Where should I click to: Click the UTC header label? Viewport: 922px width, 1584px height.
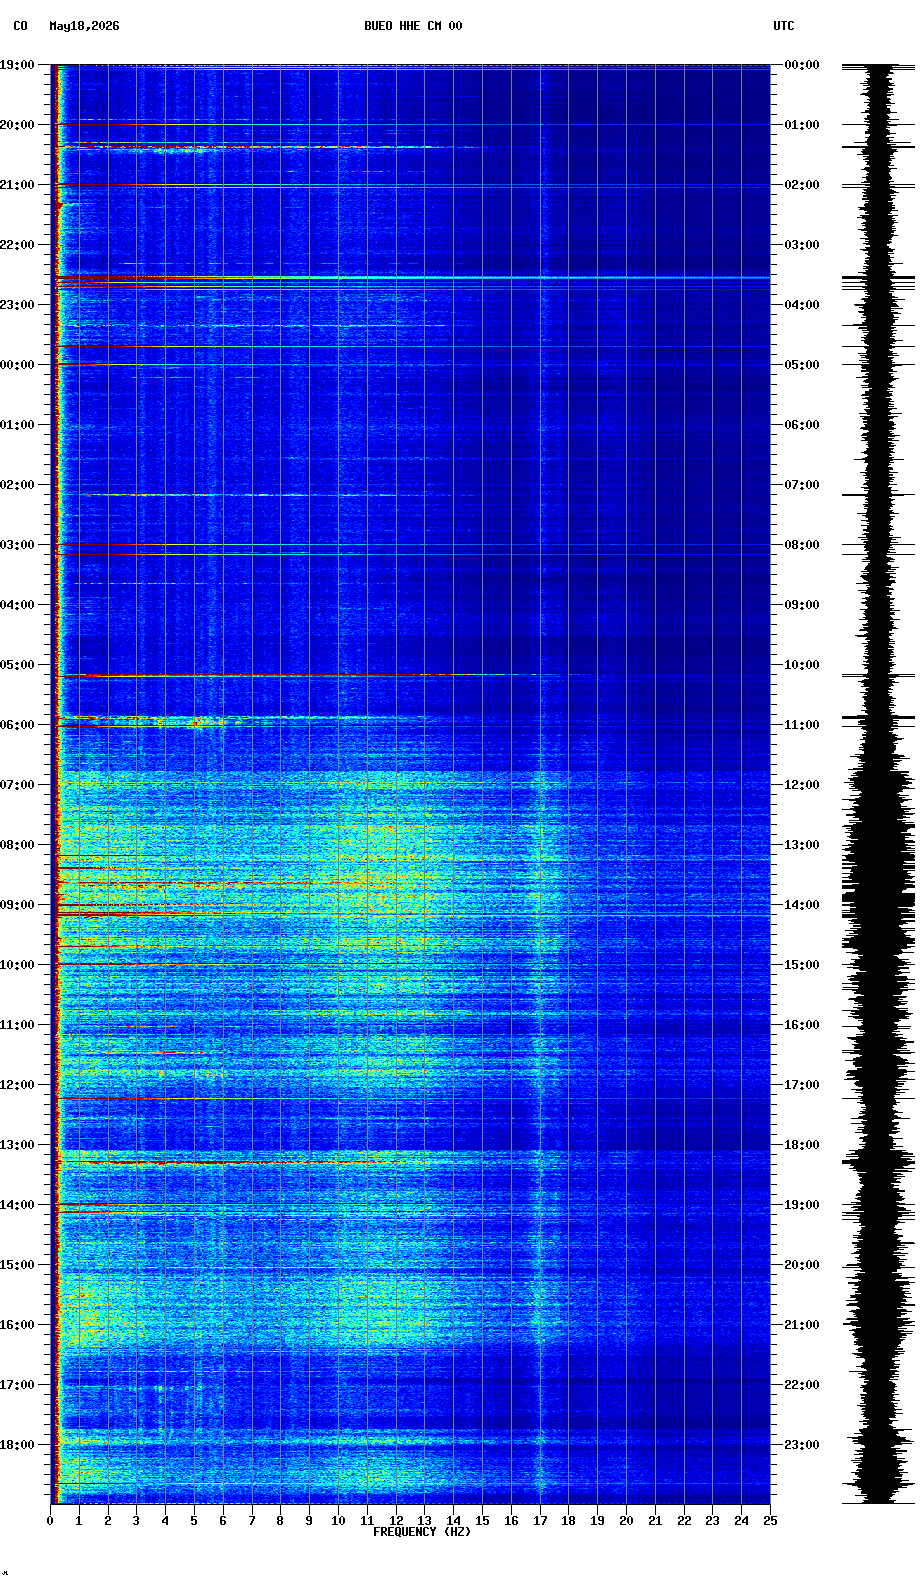(x=784, y=26)
